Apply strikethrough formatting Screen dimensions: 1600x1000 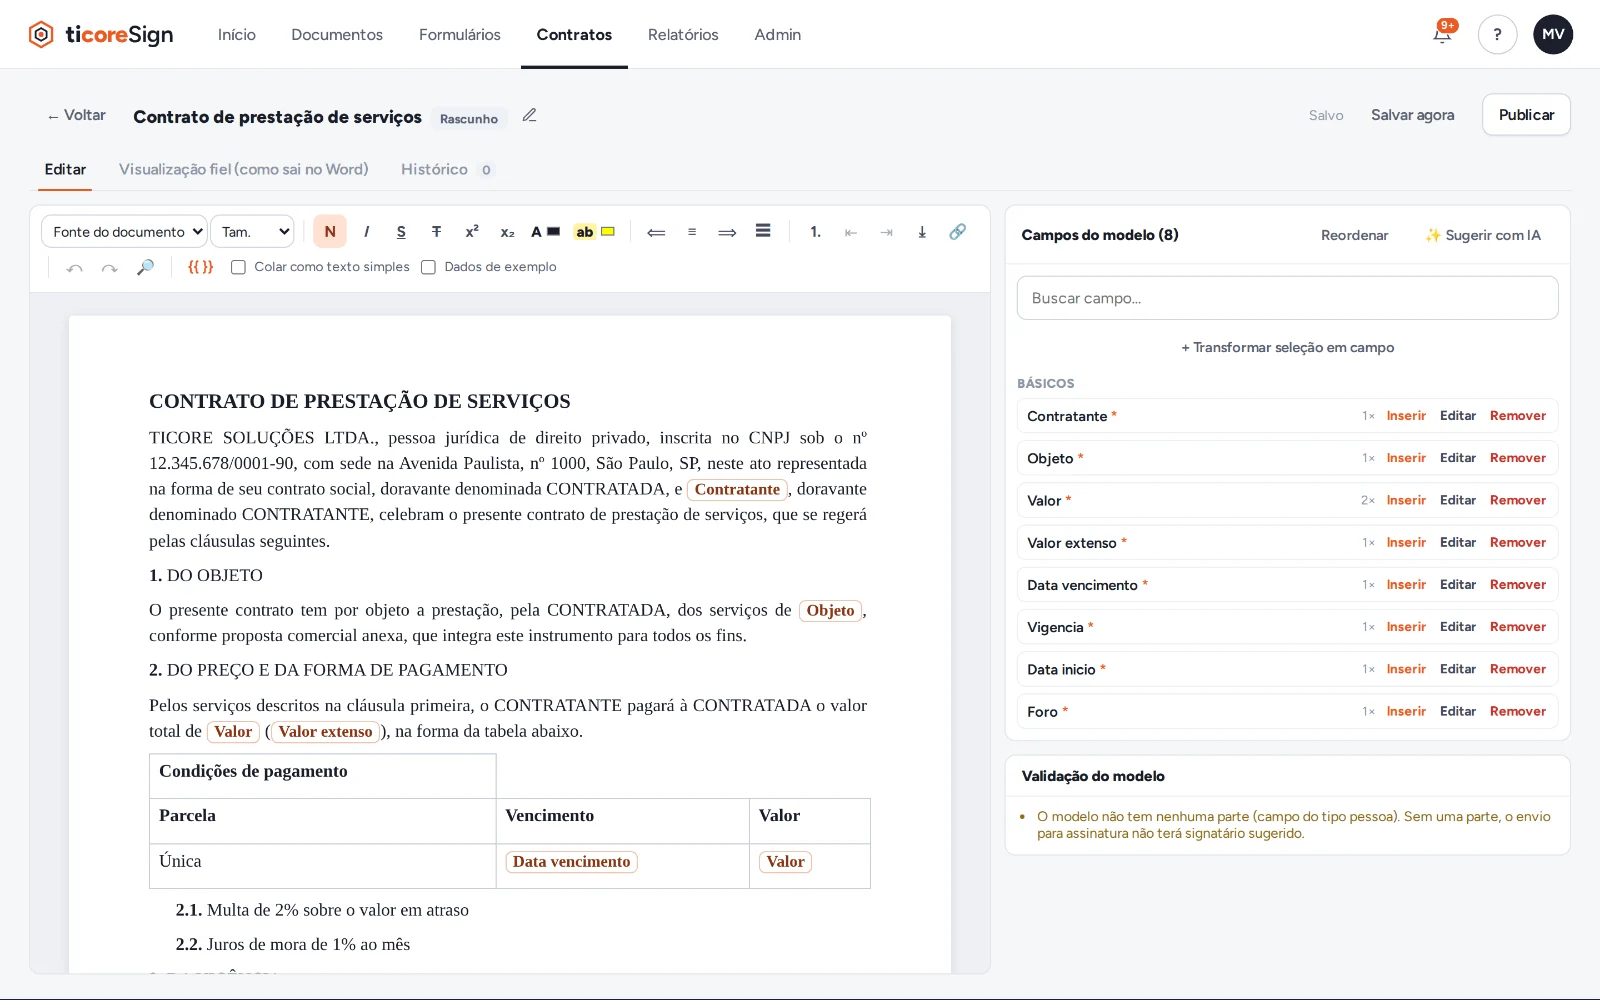436,232
